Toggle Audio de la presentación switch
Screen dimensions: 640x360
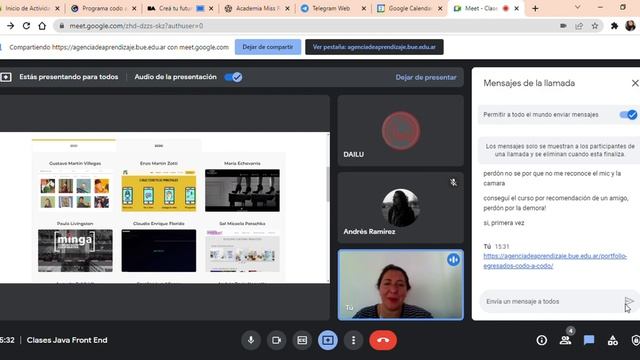[x=233, y=77]
